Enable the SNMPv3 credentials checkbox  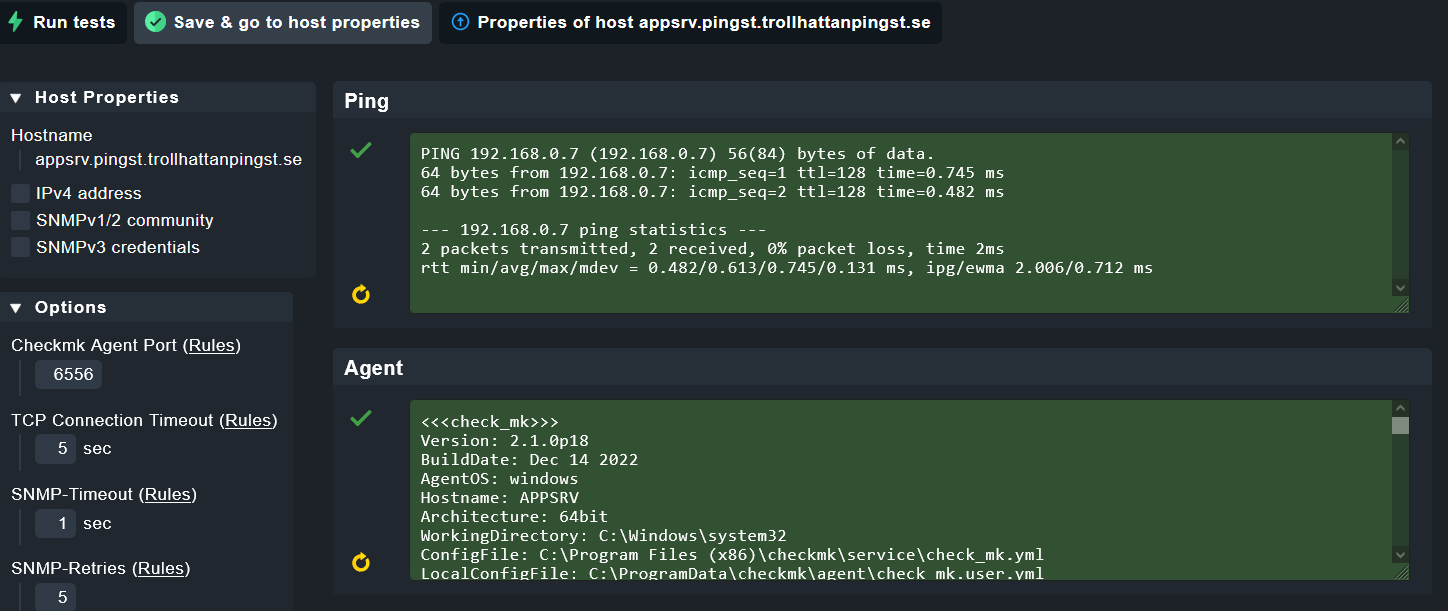tap(20, 247)
